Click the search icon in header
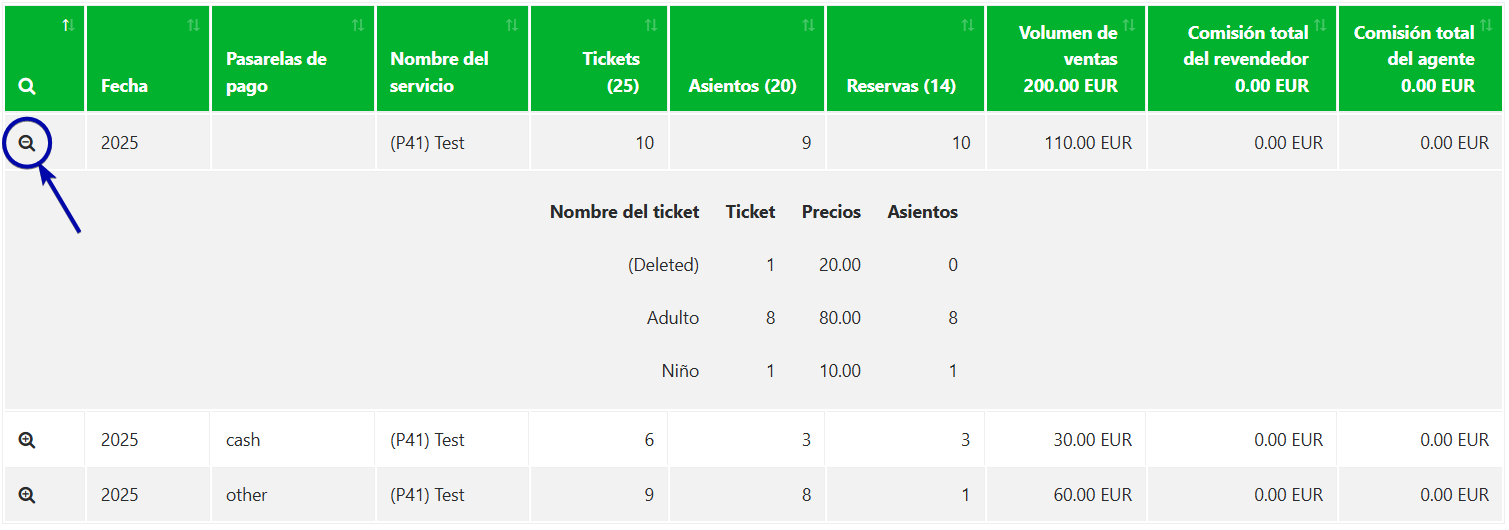Image resolution: width=1509 pixels, height=530 pixels. (27, 87)
